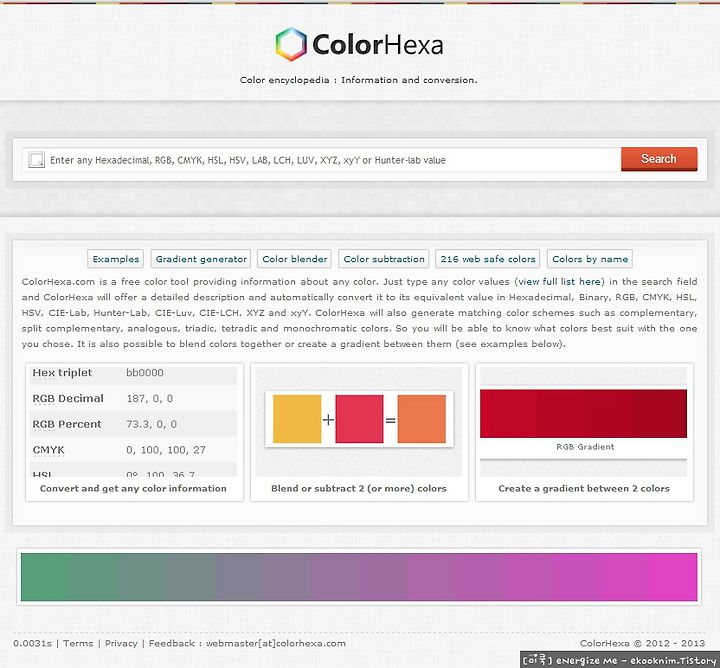Screen dimensions: 720x668
Task: Click the '0, 100, 100, 27' value
Action: click(166, 450)
